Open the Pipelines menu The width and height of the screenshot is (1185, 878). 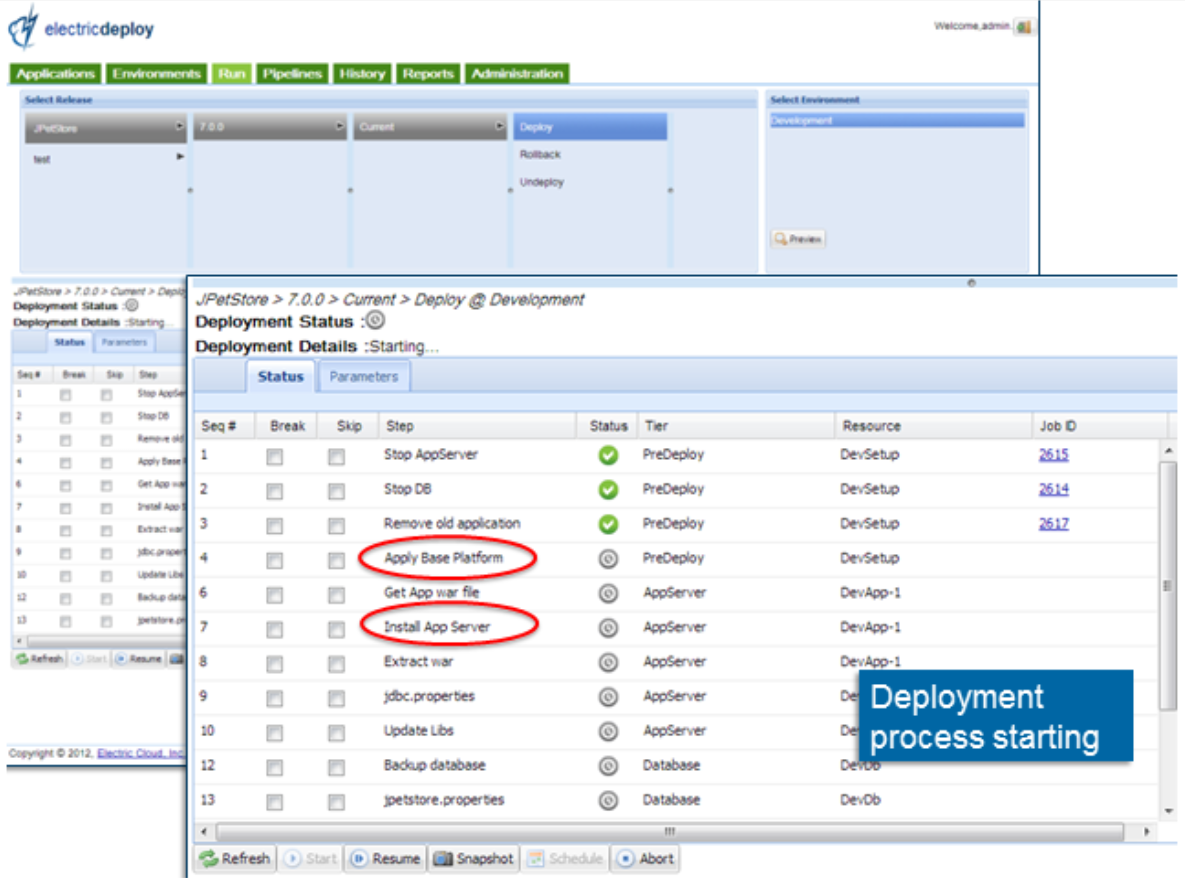tap(292, 73)
